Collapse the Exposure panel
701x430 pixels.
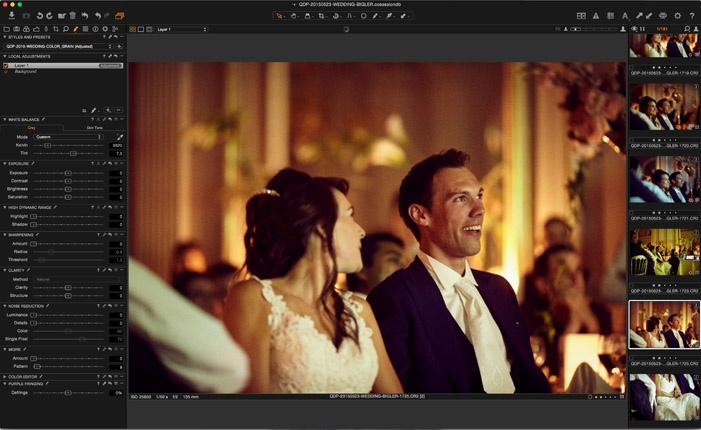click(5, 164)
